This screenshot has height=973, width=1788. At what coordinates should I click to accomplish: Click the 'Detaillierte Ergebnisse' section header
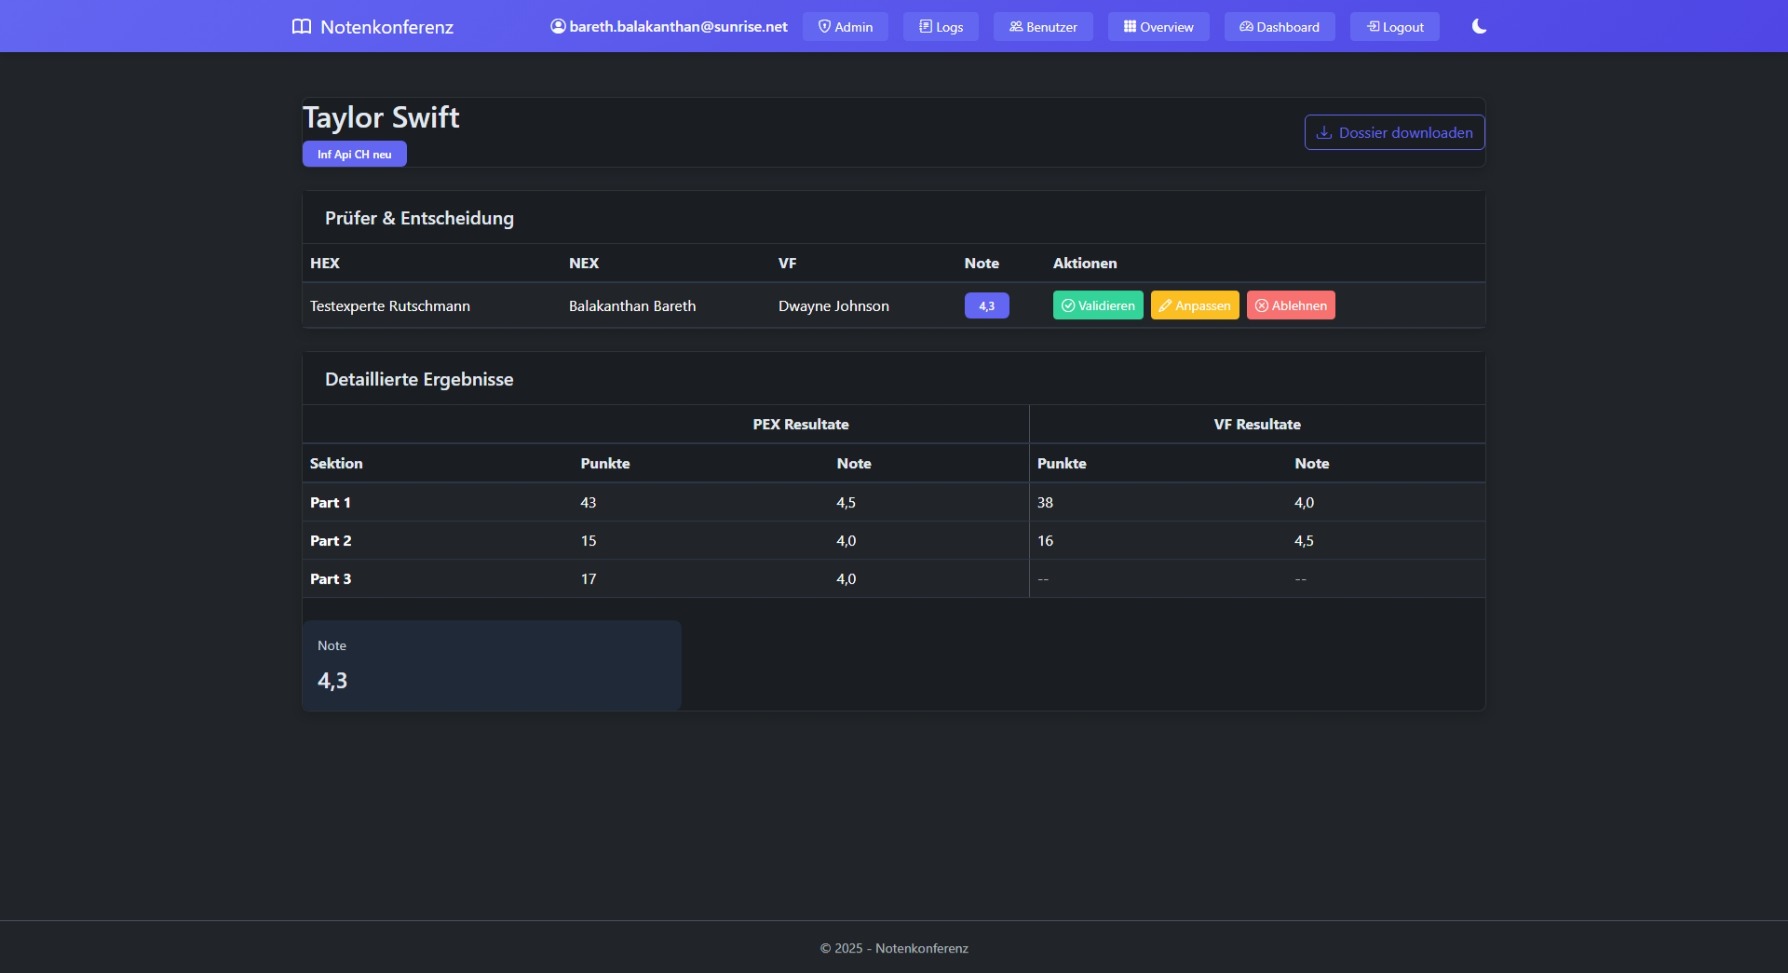(x=419, y=379)
